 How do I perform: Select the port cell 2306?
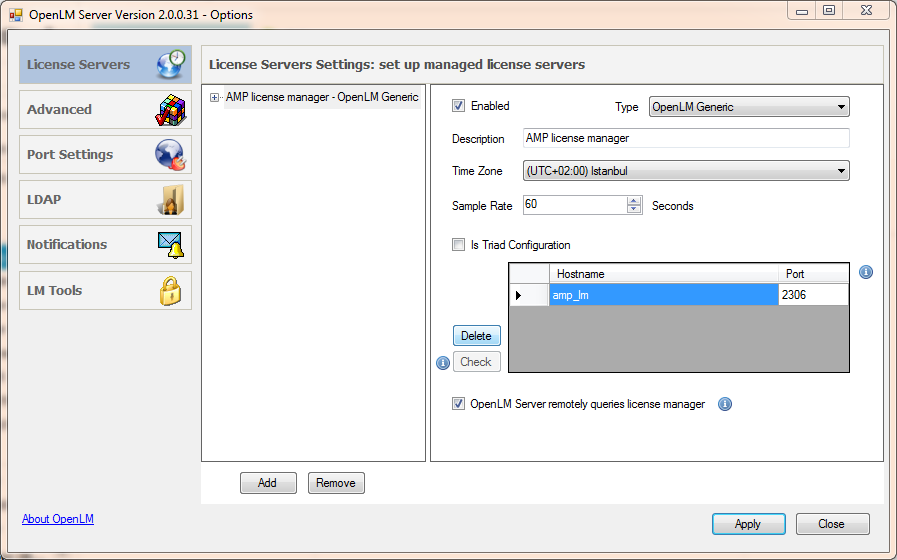[x=813, y=295]
